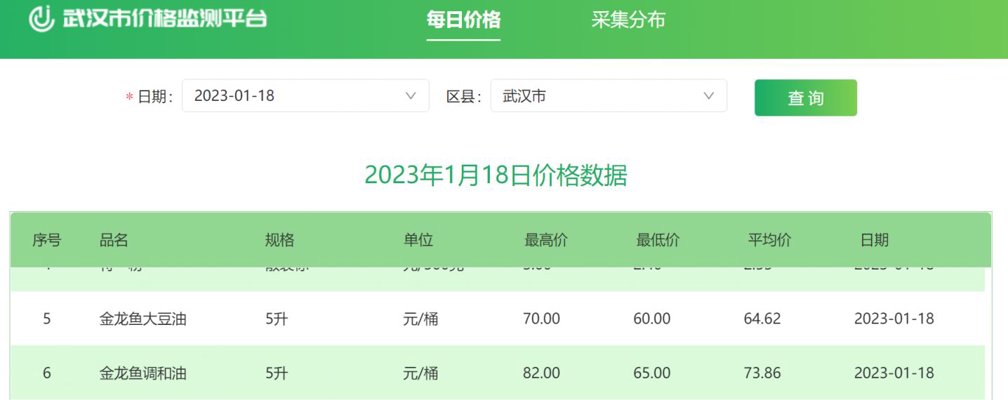The height and width of the screenshot is (400, 1008).
Task: Click the date cell in row 6
Action: 894,373
